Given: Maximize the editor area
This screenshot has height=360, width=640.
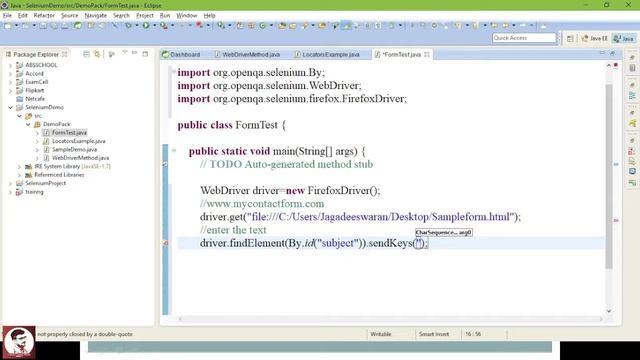Looking at the screenshot, I should pyautogui.click(x=613, y=53).
